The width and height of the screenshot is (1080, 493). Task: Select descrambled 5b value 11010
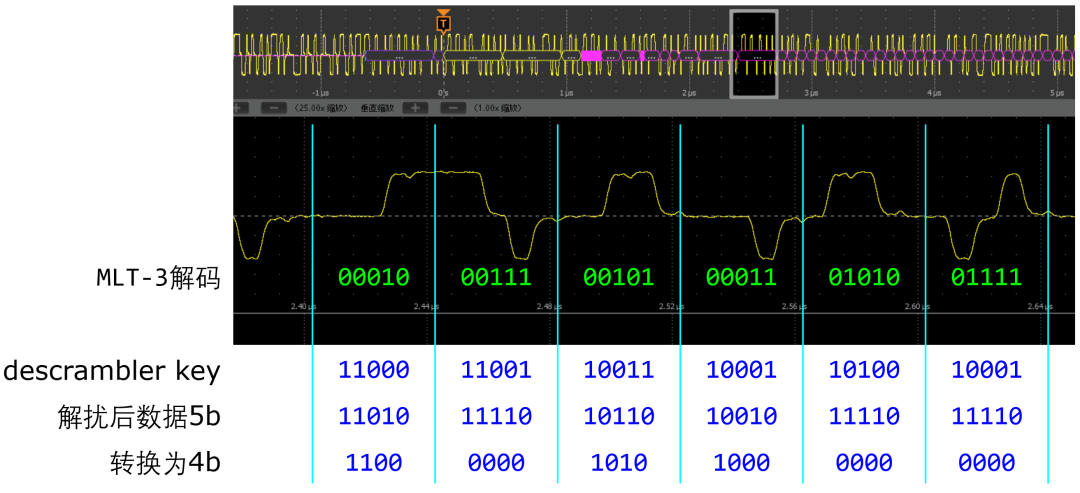point(373,416)
